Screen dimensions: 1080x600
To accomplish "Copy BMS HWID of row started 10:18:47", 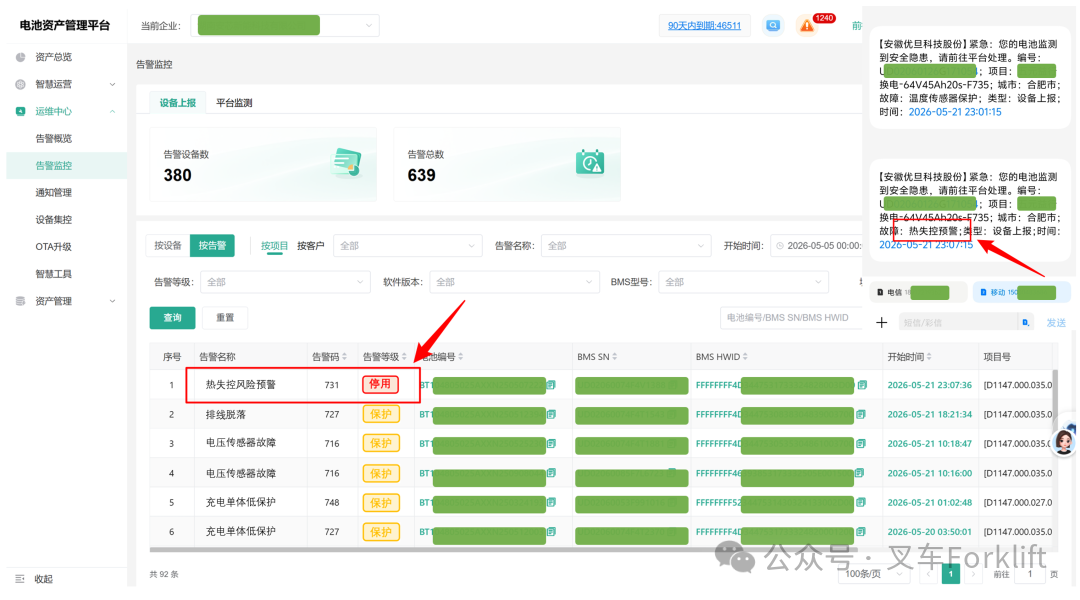I will 861,444.
